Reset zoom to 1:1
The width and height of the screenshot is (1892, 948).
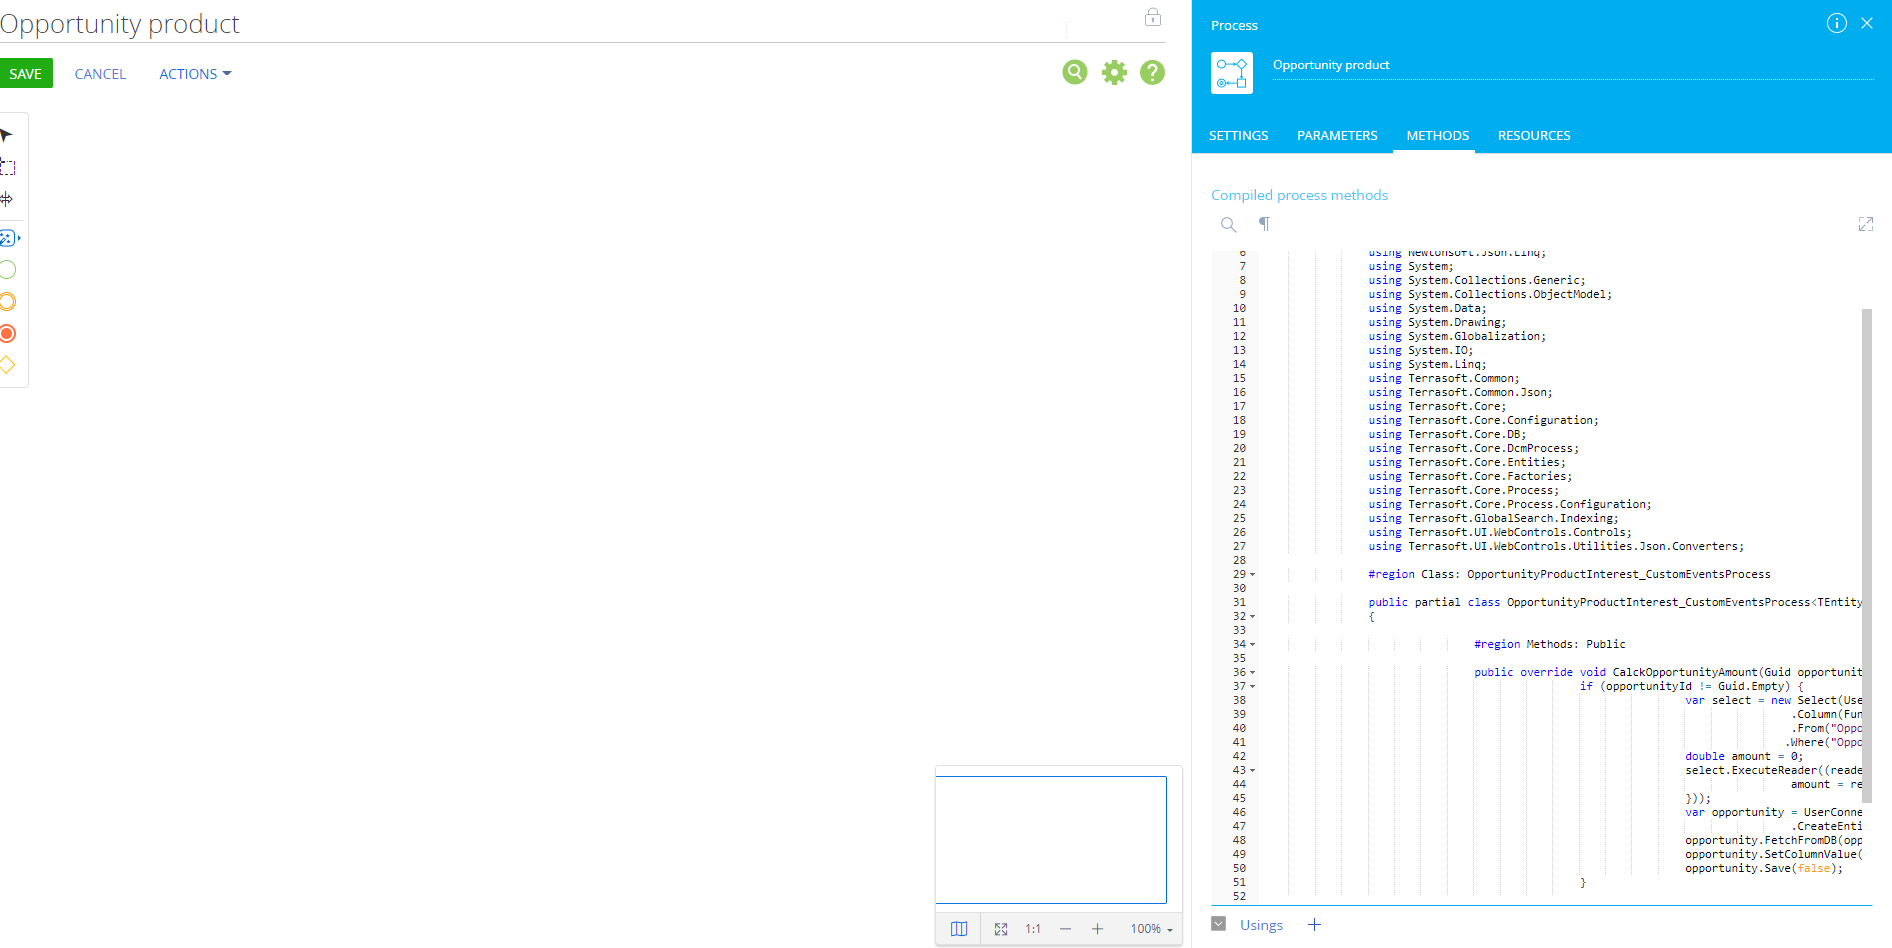1033,929
